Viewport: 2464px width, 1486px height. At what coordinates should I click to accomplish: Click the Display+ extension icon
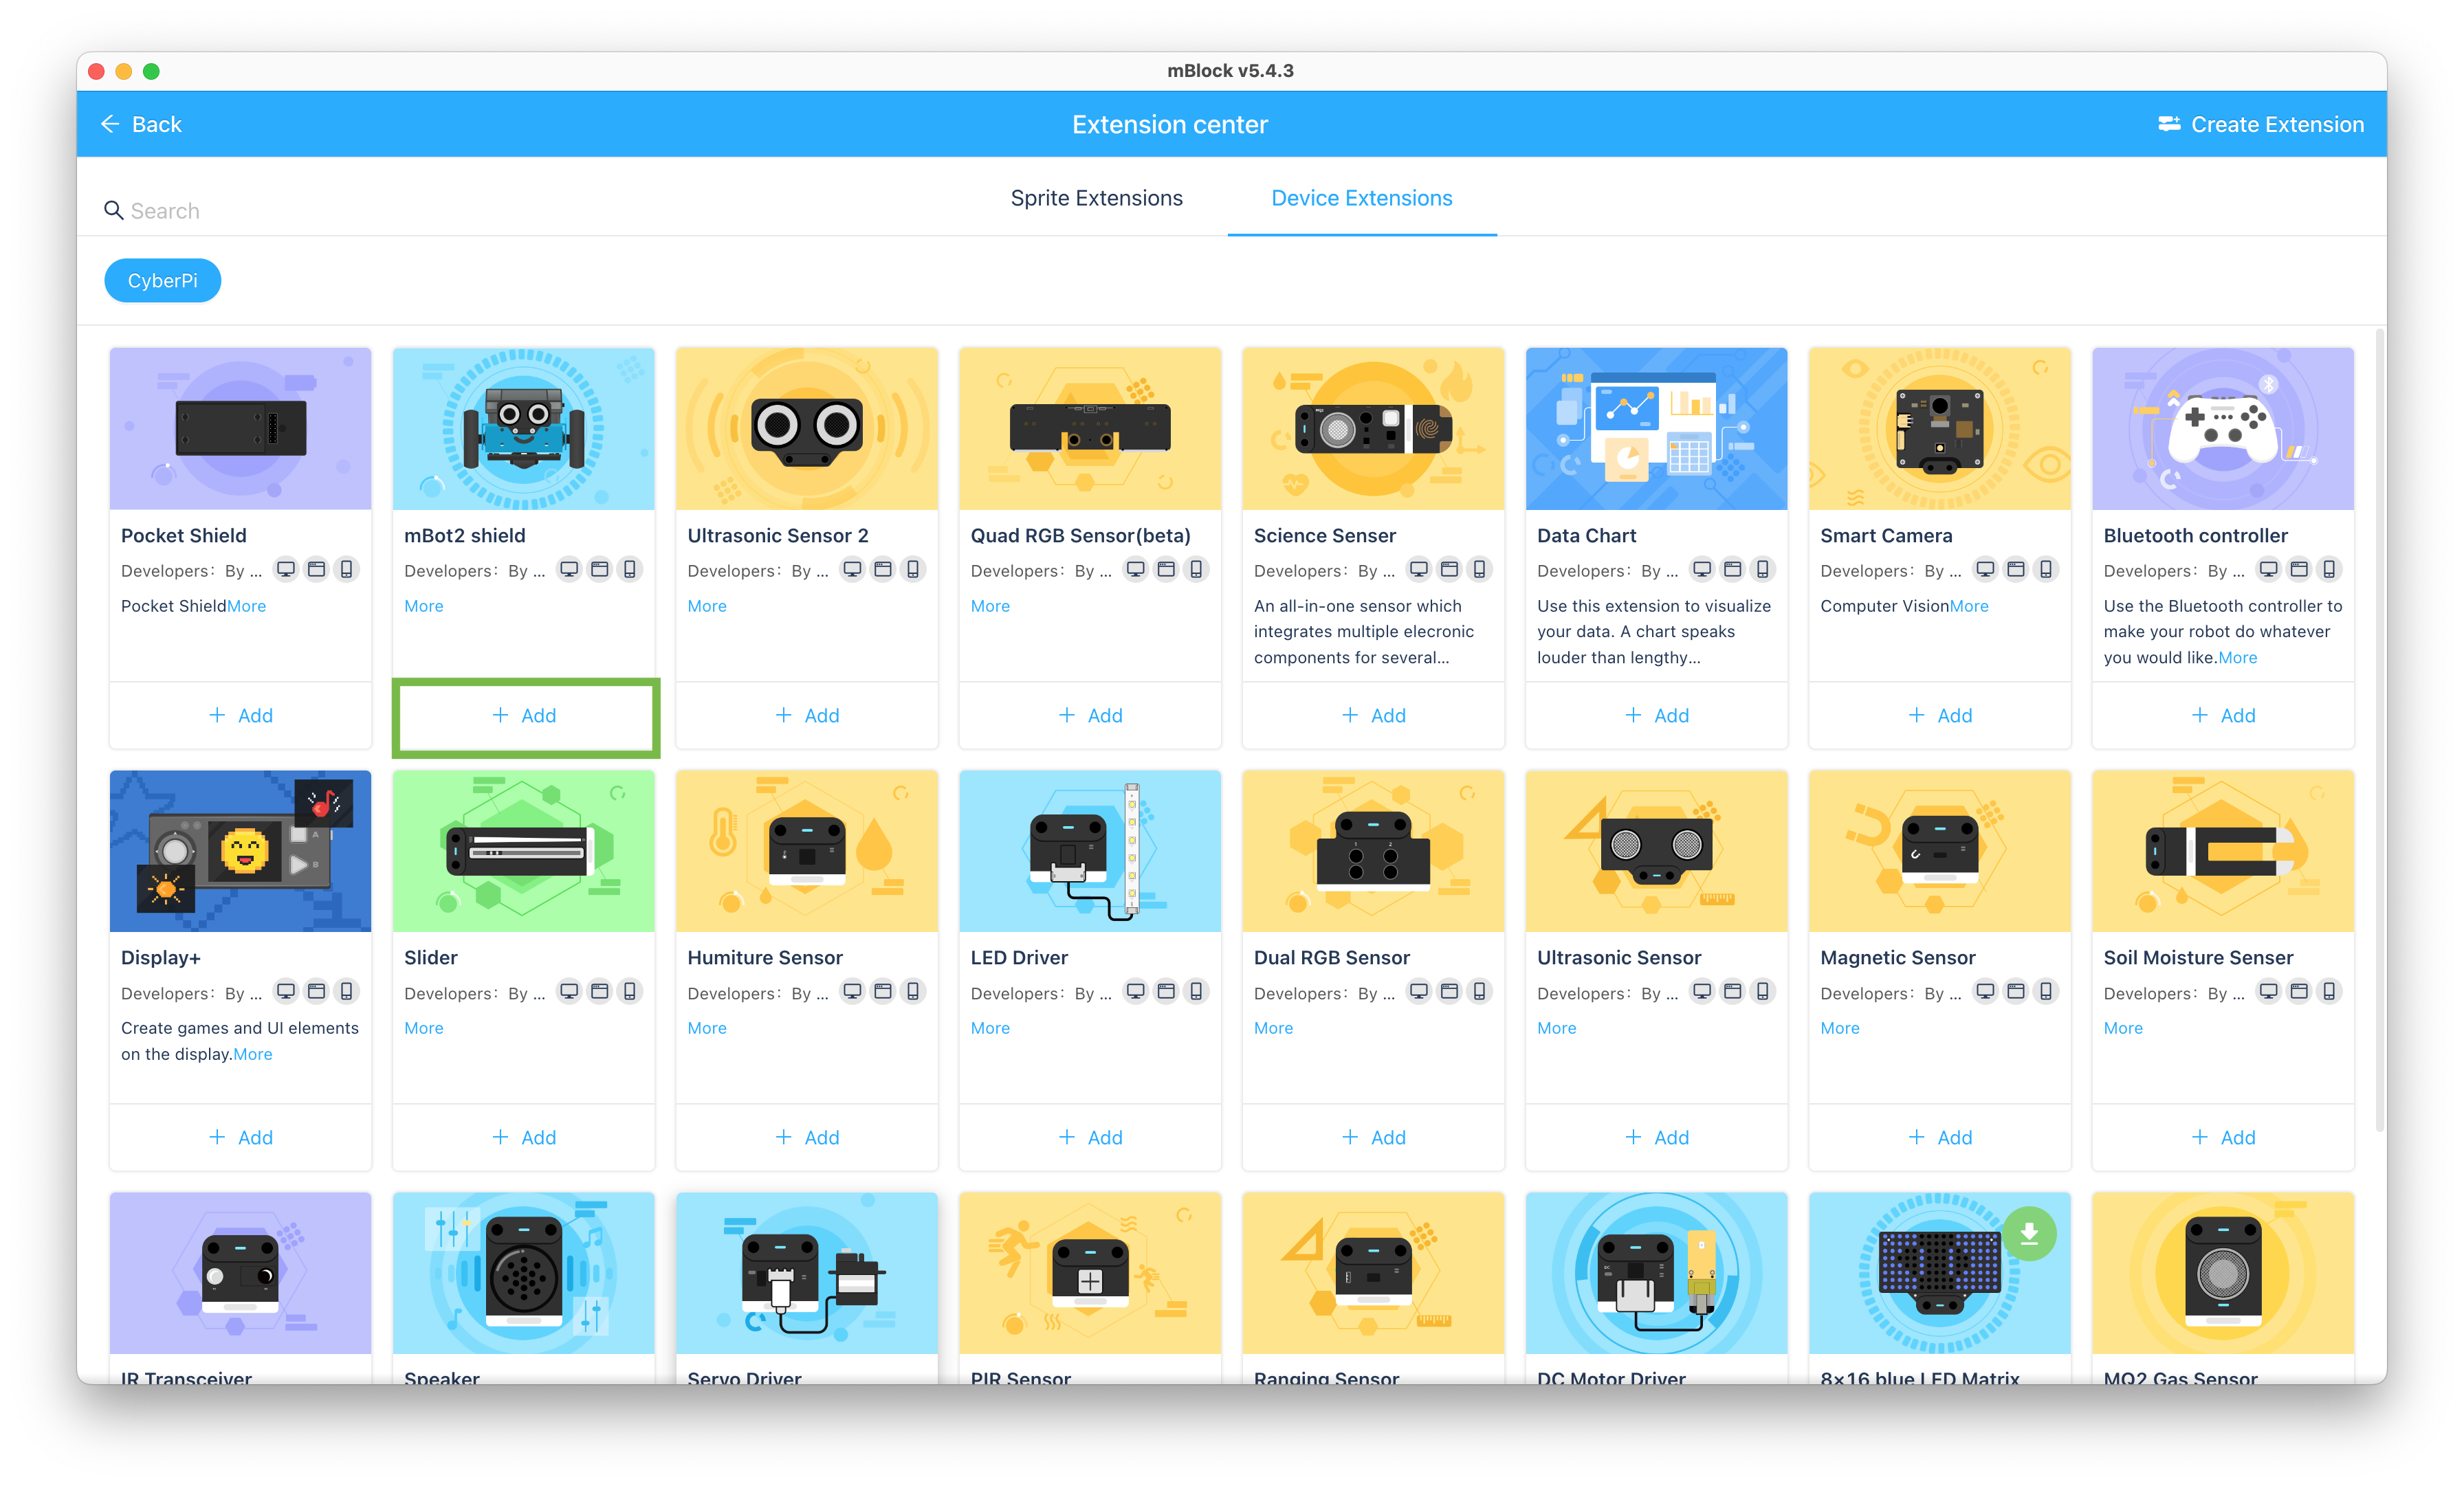point(241,850)
